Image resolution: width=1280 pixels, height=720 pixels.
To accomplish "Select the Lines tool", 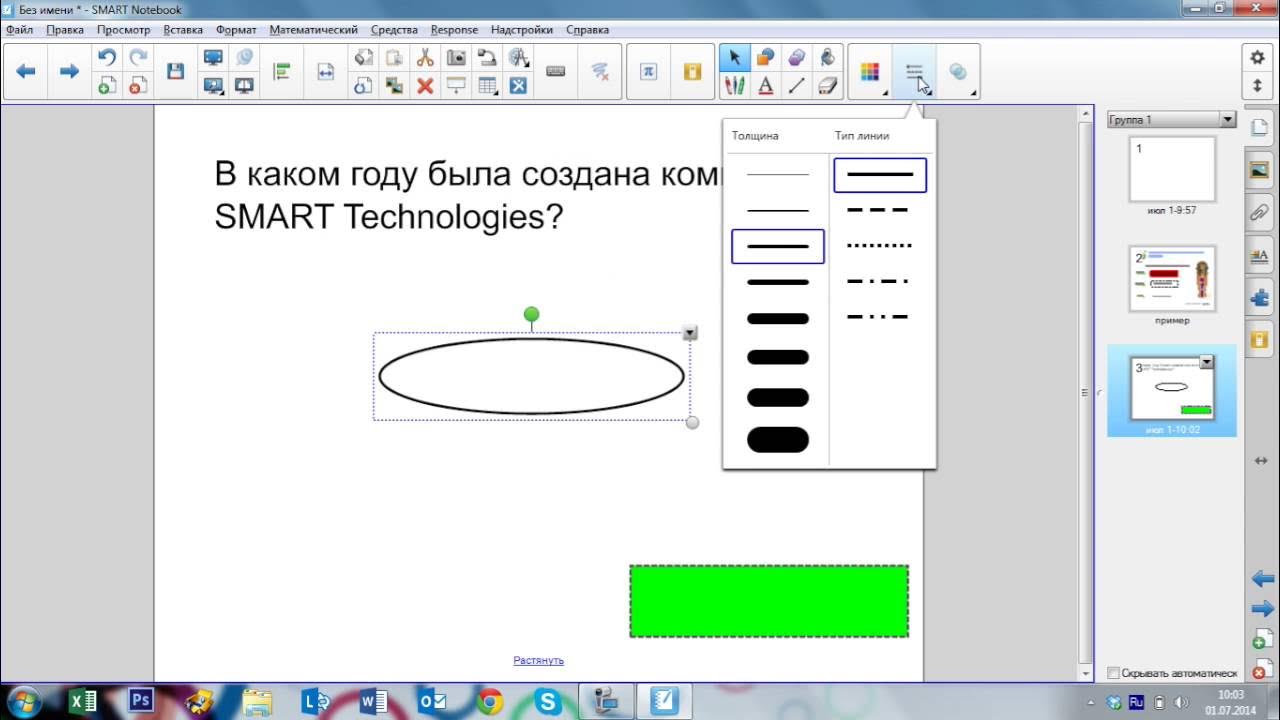I will coord(797,86).
